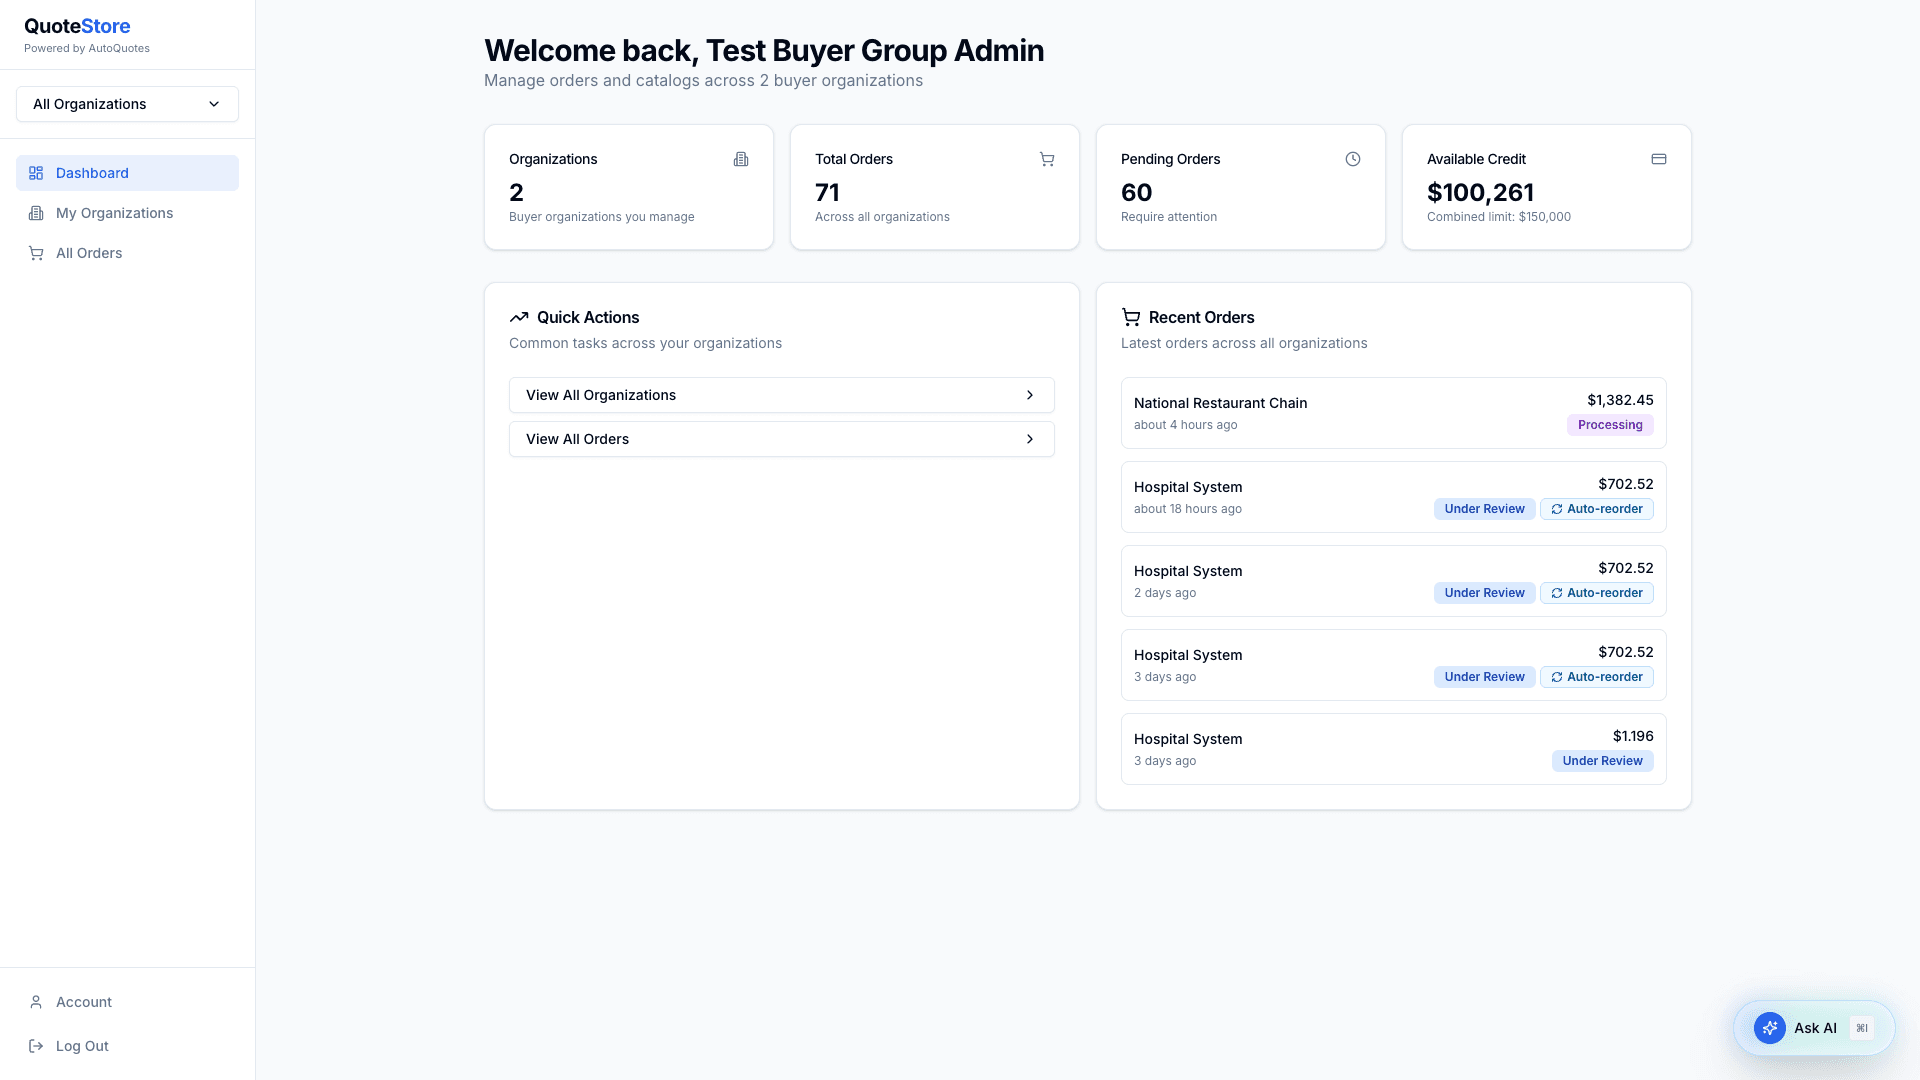Go to the Dashboard menu item

click(x=127, y=173)
